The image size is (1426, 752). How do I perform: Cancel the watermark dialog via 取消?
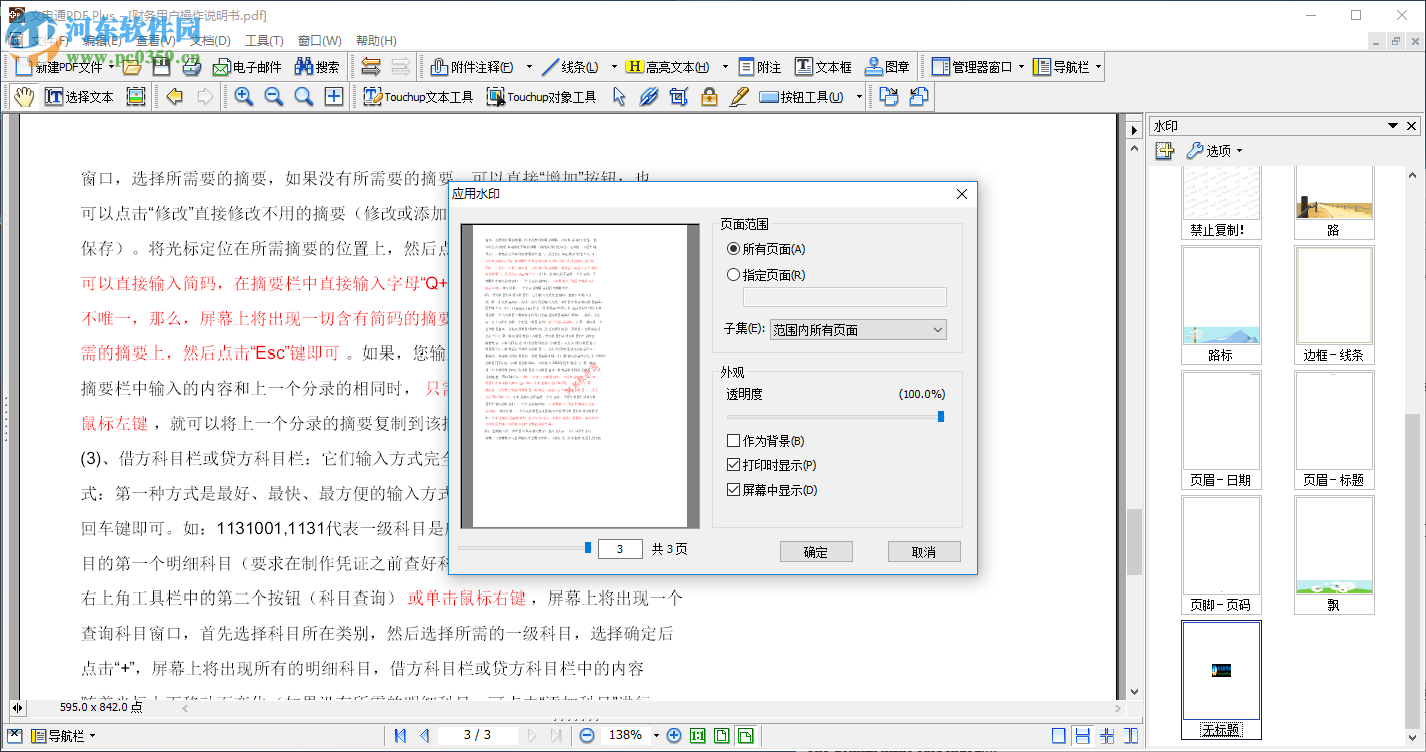(x=923, y=551)
